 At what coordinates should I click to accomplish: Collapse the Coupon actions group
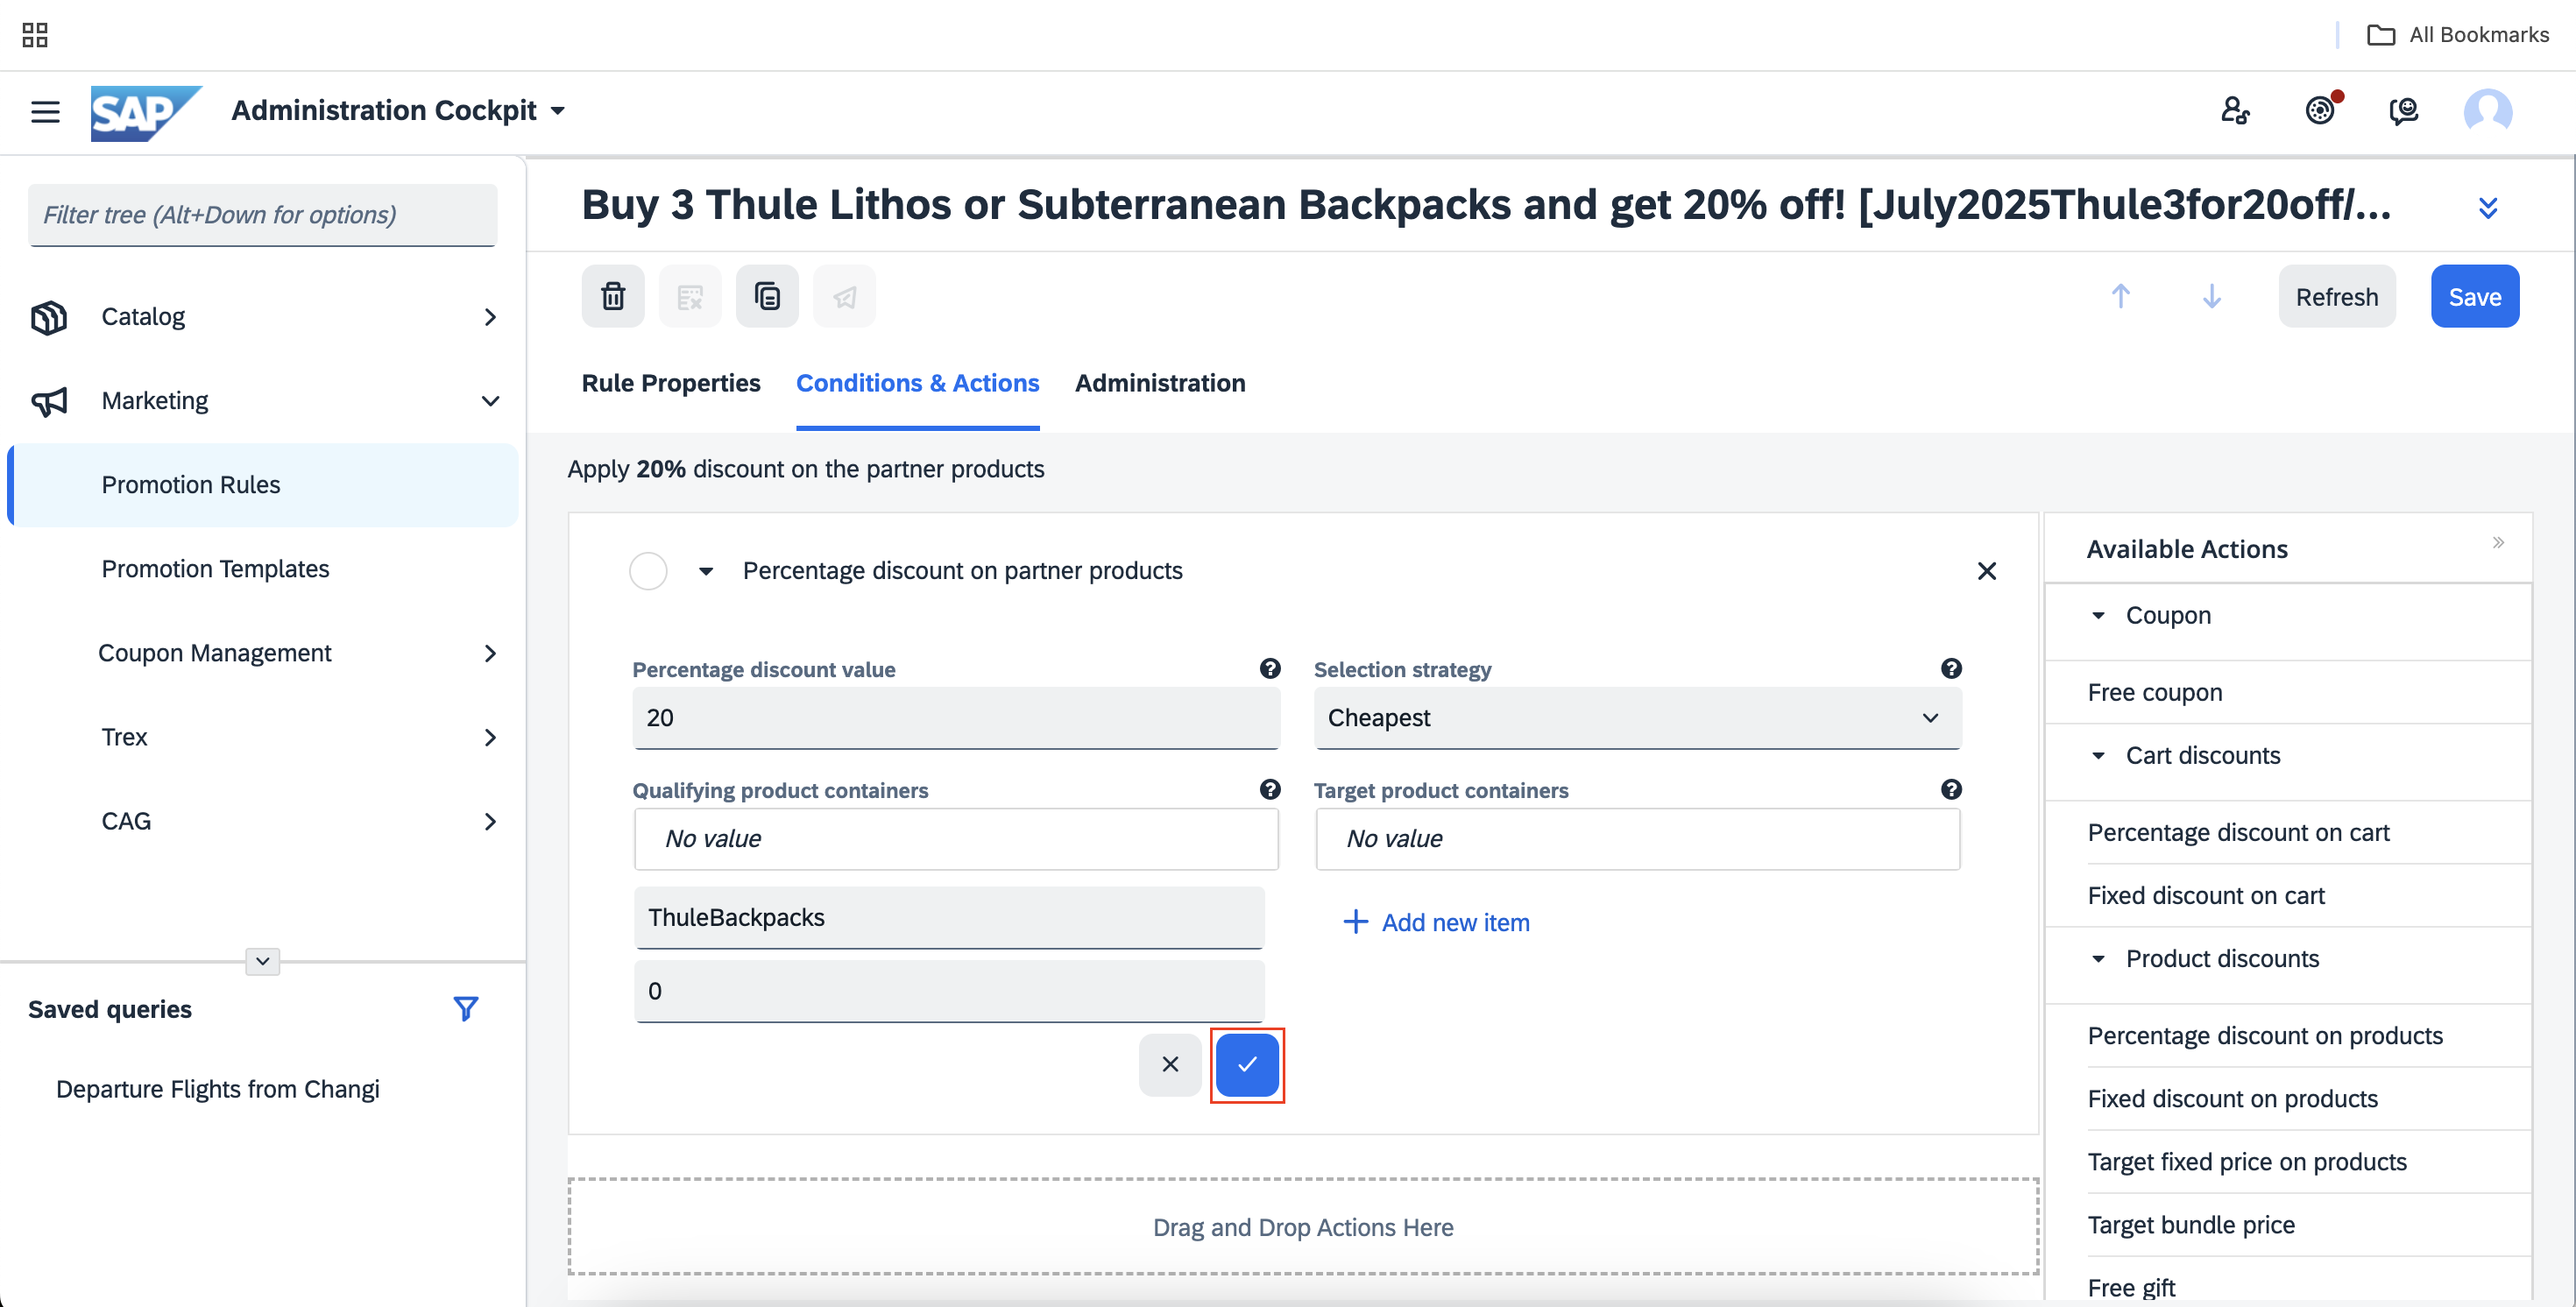[x=2098, y=615]
